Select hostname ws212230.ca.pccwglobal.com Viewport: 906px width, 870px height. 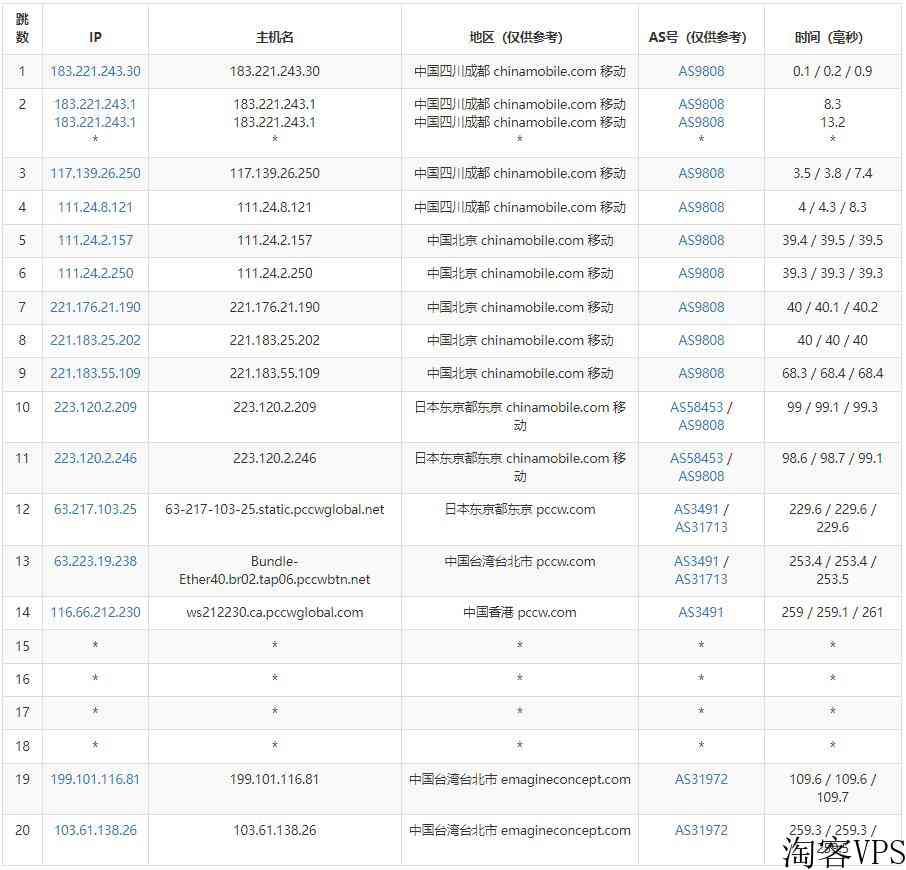point(274,612)
